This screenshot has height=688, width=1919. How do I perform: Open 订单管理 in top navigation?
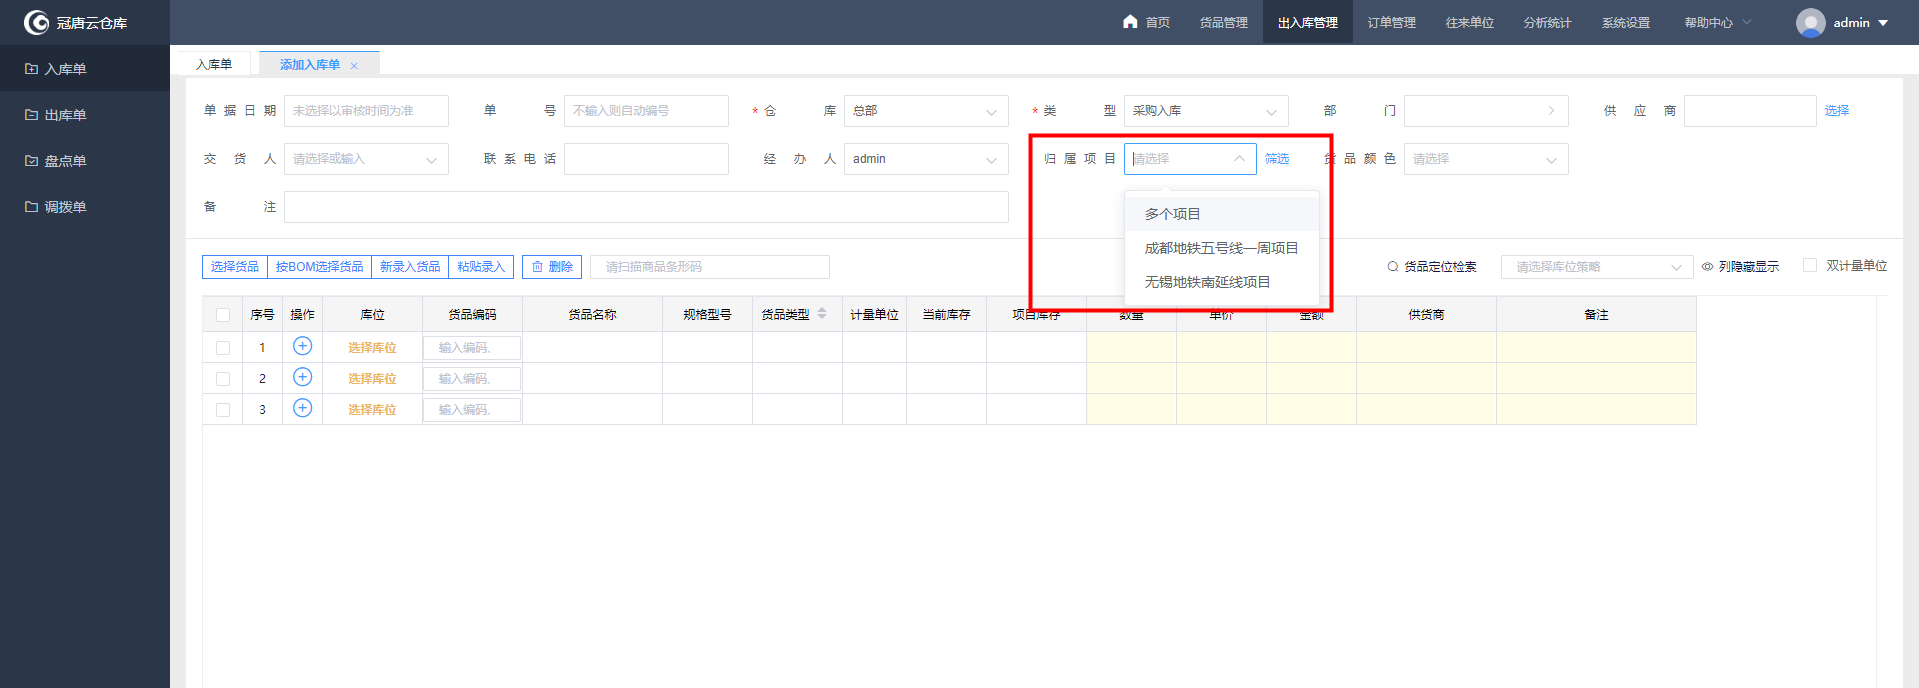pyautogui.click(x=1391, y=22)
